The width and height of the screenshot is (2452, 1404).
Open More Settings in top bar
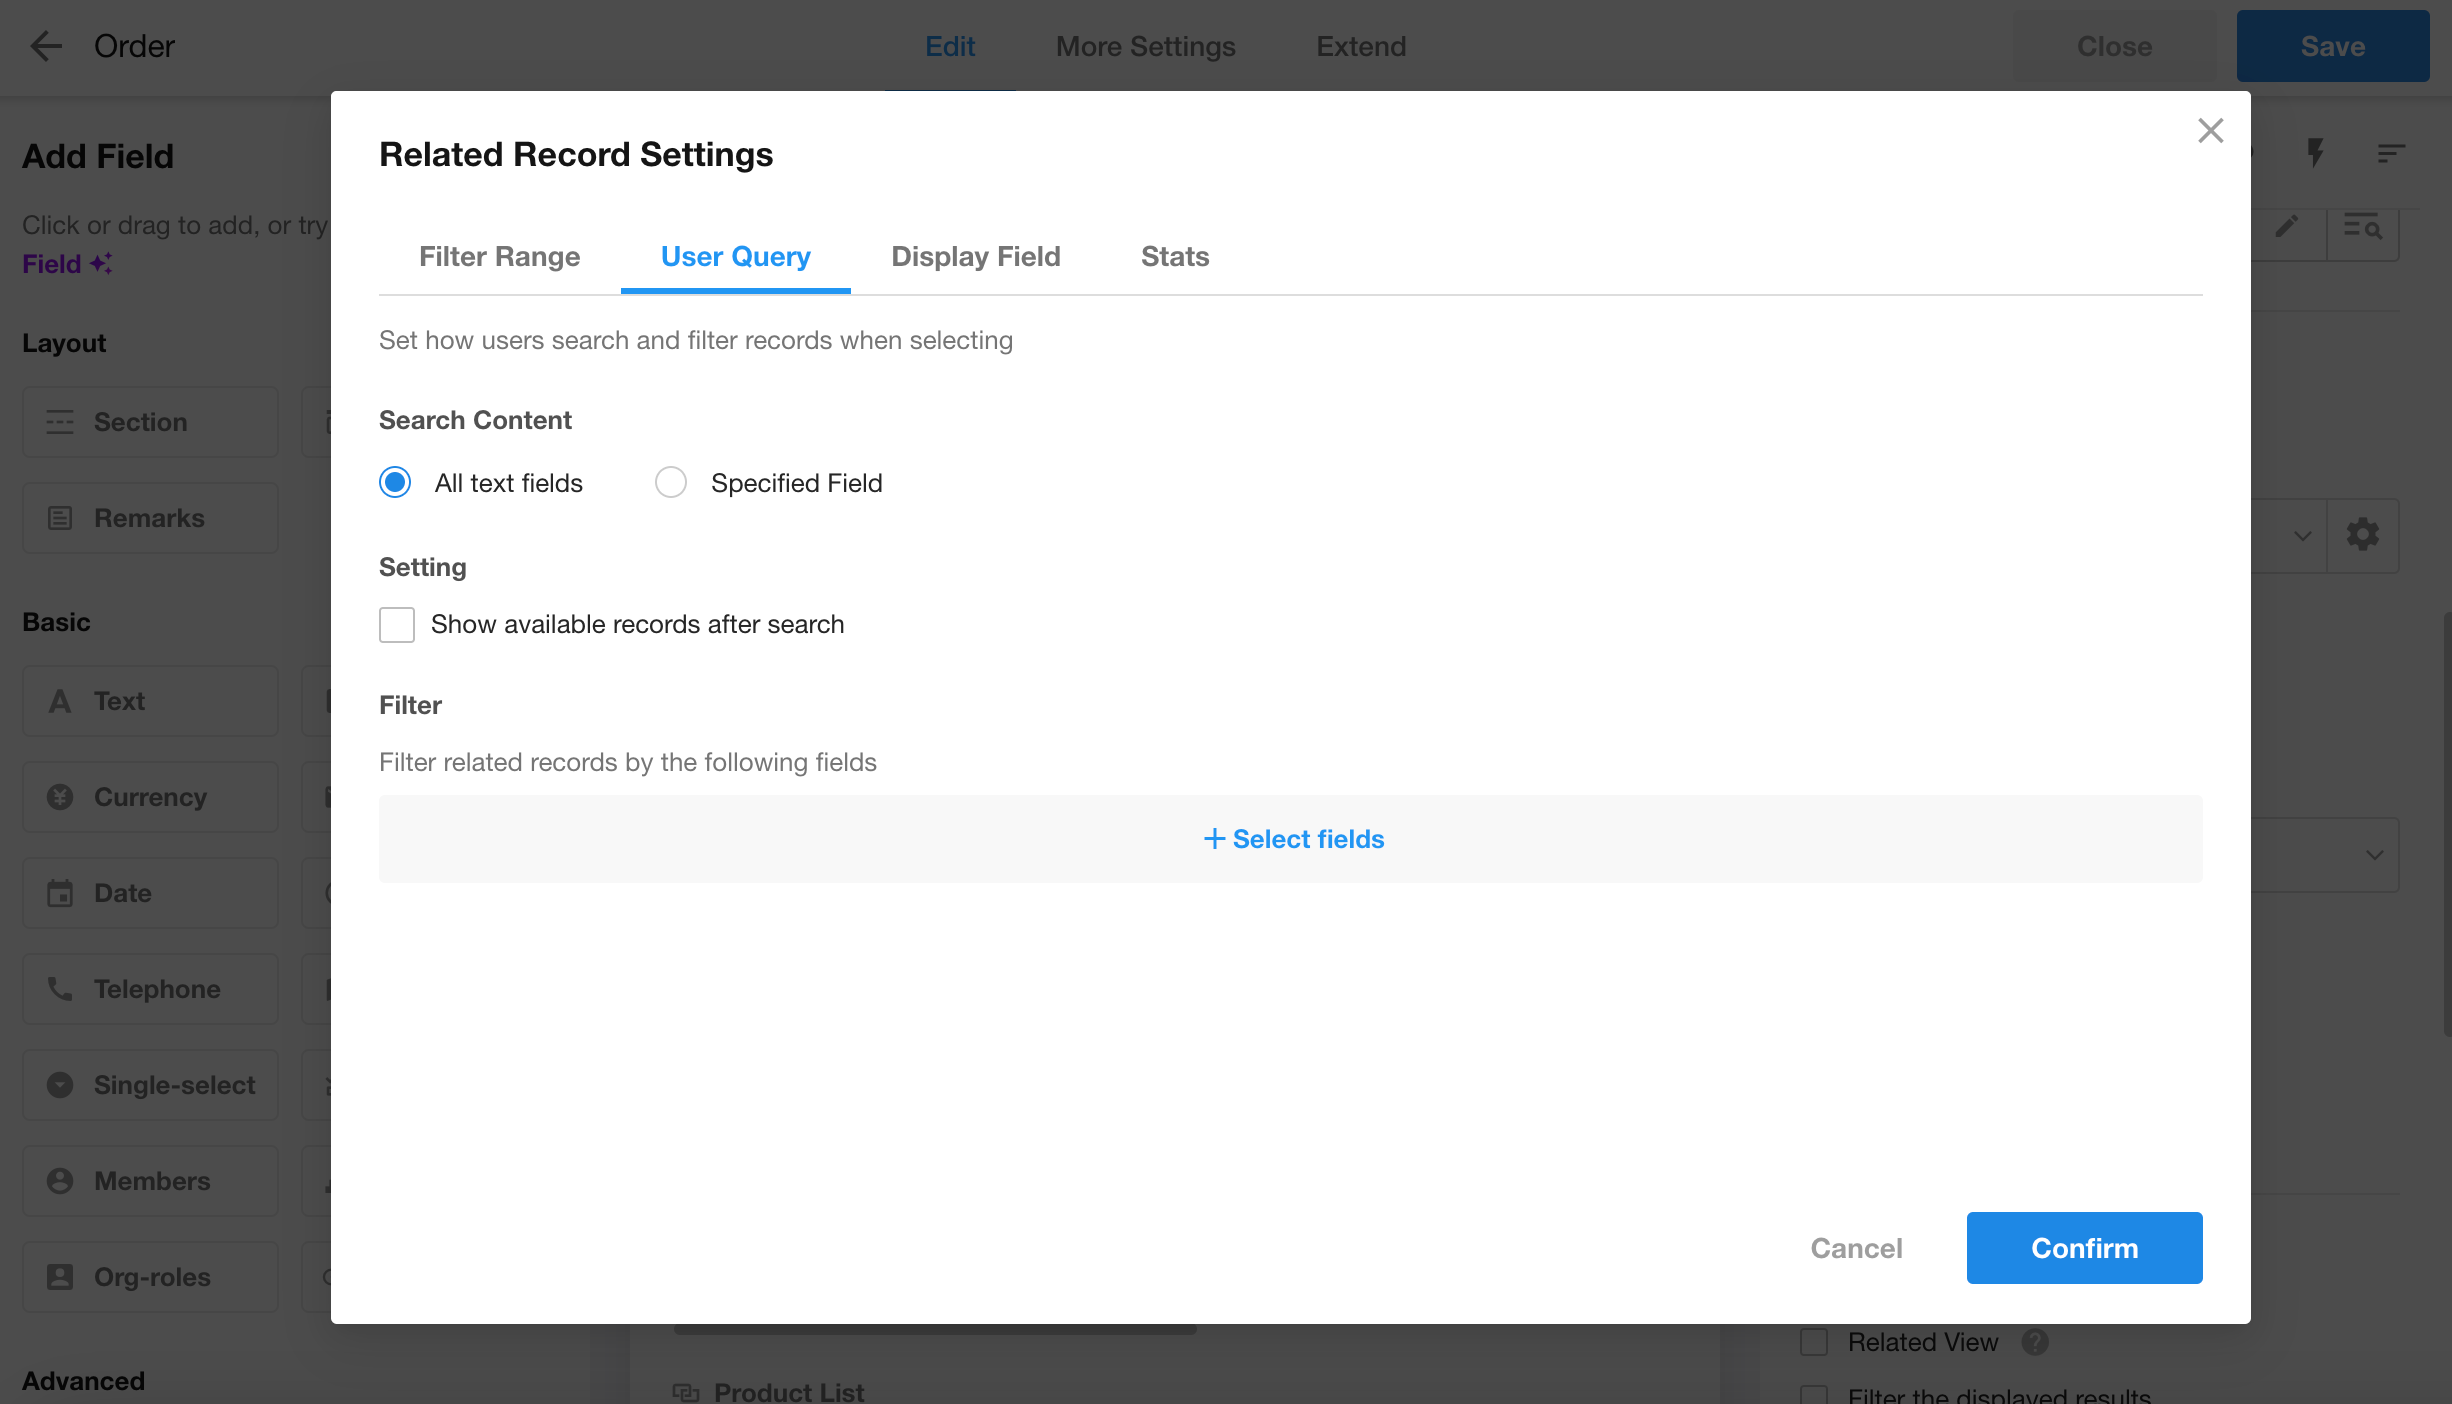pyautogui.click(x=1145, y=46)
